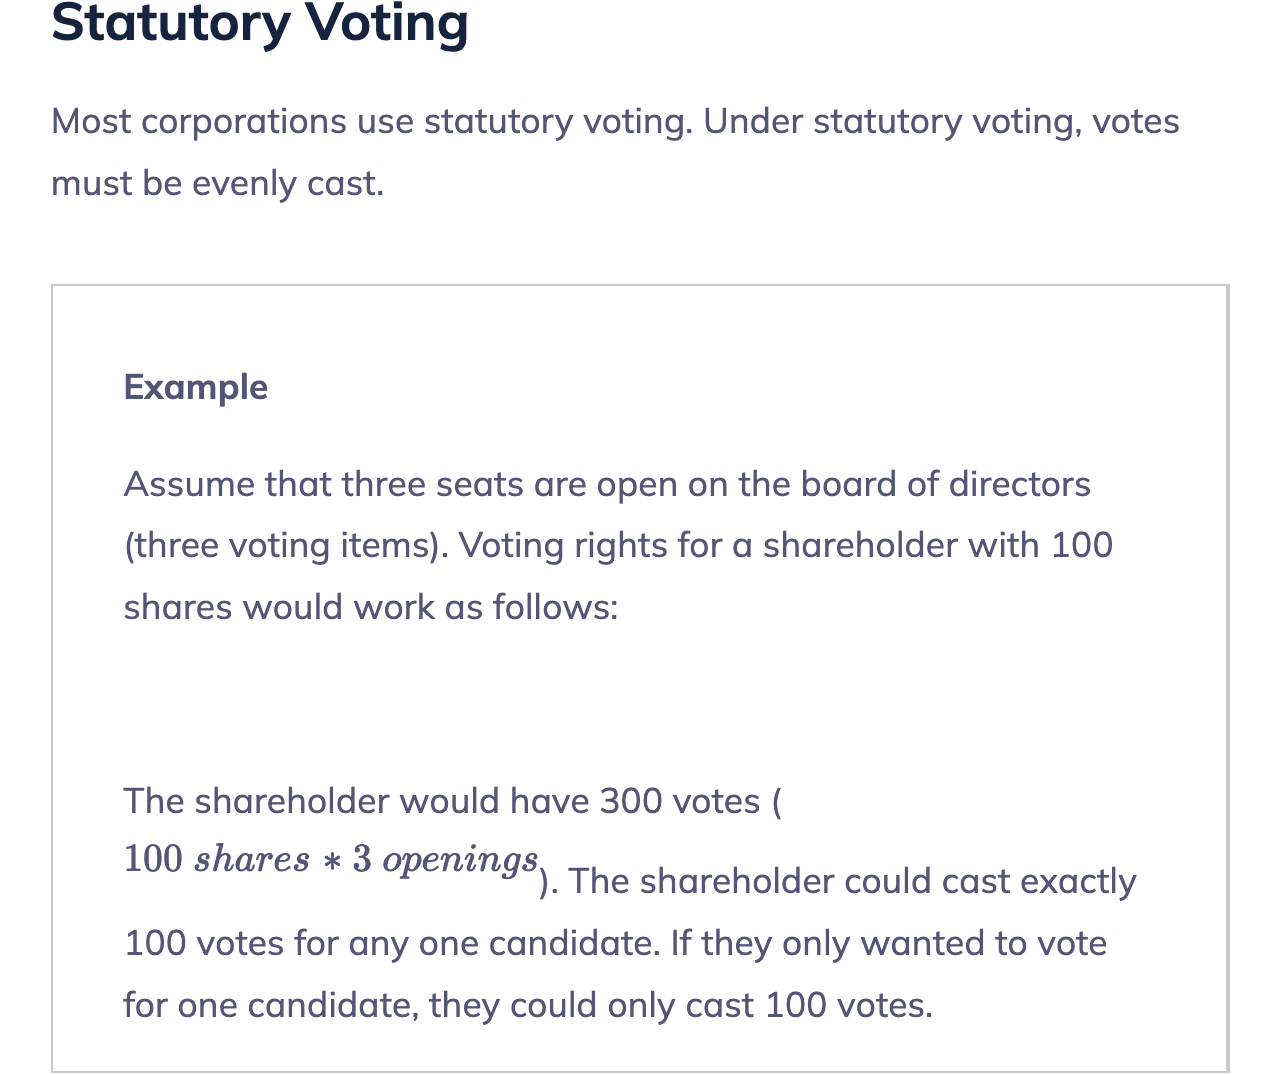Click the word openings in the formula
Image resolution: width=1282 pixels, height=1074 pixels.
click(461, 860)
